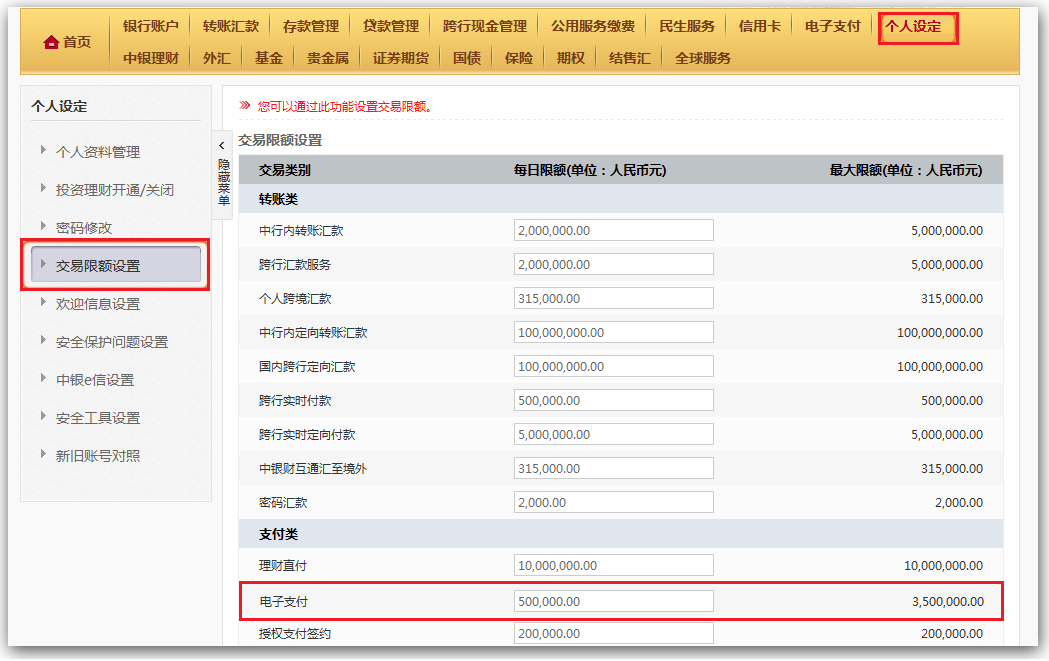Go to 信用卡 in top navigation
This screenshot has height=661, width=1049.
[759, 26]
